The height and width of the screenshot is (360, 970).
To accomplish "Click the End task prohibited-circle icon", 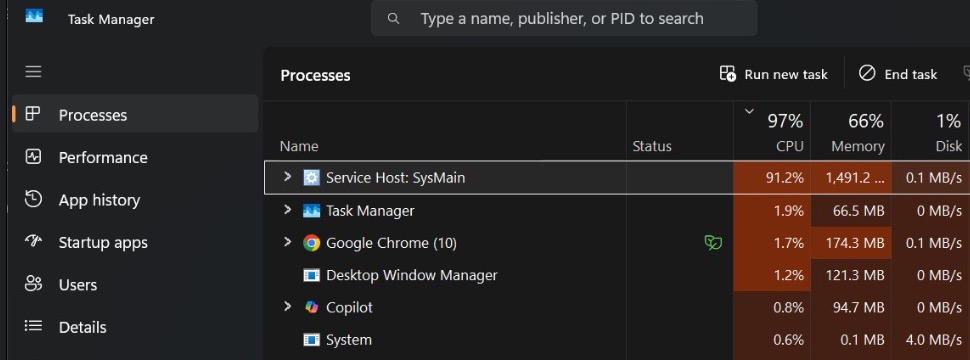I will (x=867, y=74).
